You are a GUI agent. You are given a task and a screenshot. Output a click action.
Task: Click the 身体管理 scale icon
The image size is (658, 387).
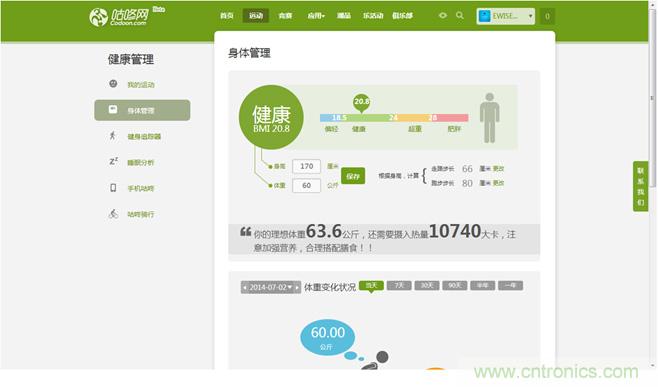pyautogui.click(x=113, y=110)
